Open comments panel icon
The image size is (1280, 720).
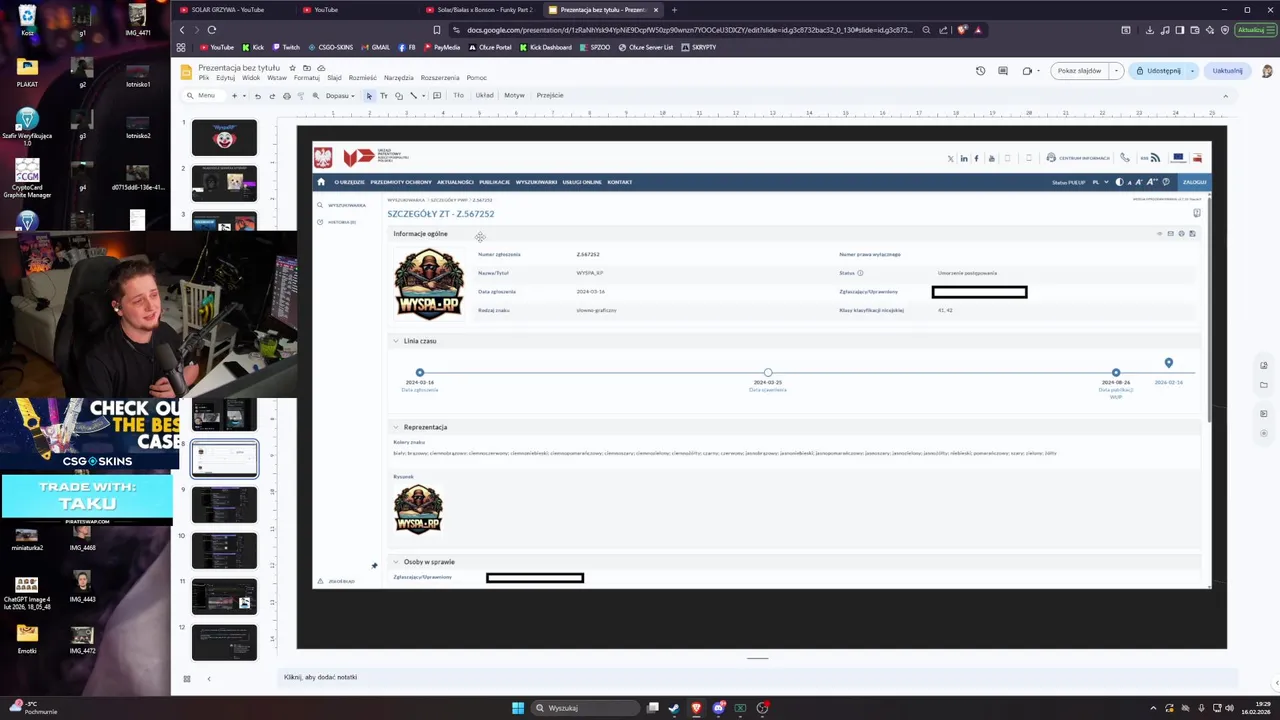pos(1003,71)
